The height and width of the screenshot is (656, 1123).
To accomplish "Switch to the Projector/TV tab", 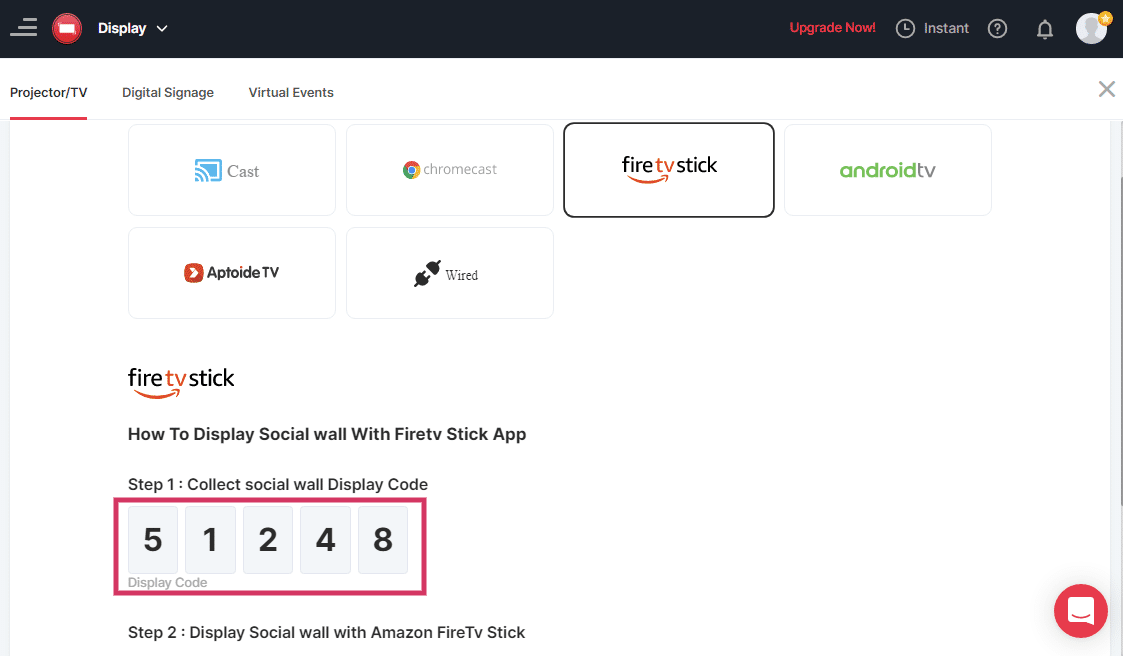I will [49, 92].
